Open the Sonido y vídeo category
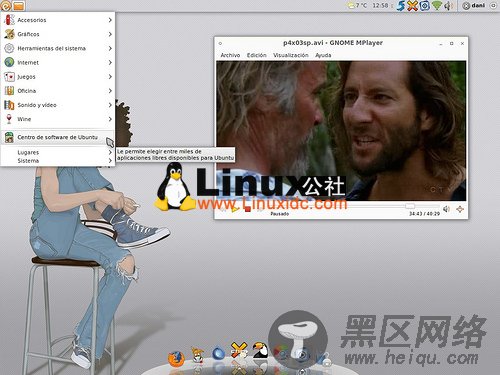 coord(58,105)
